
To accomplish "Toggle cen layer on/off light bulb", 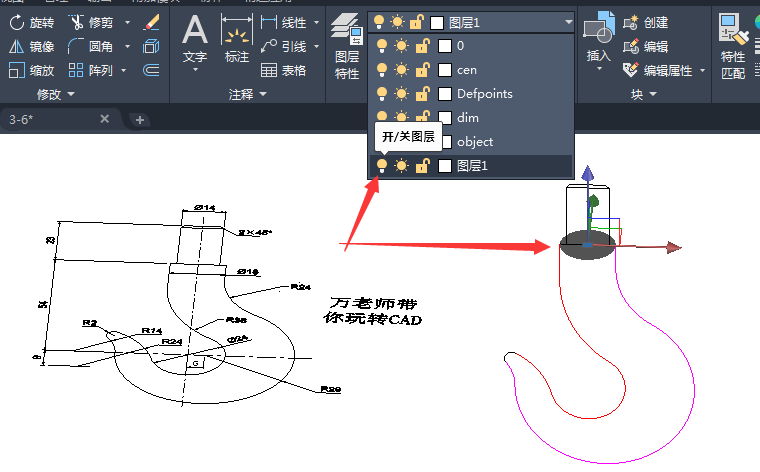I will click(x=382, y=70).
